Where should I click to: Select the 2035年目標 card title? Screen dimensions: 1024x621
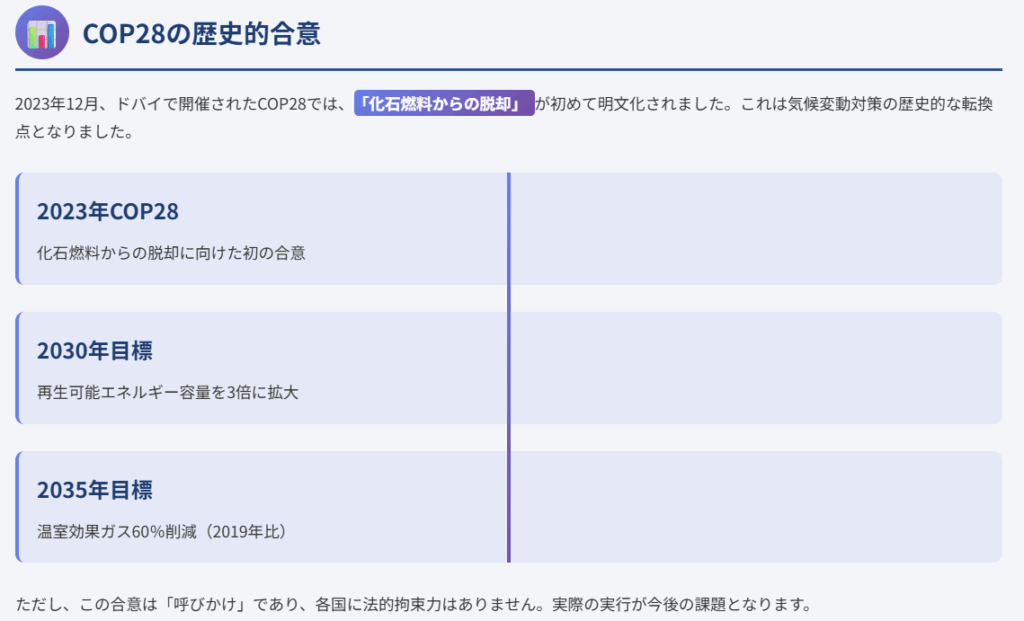coord(94,490)
